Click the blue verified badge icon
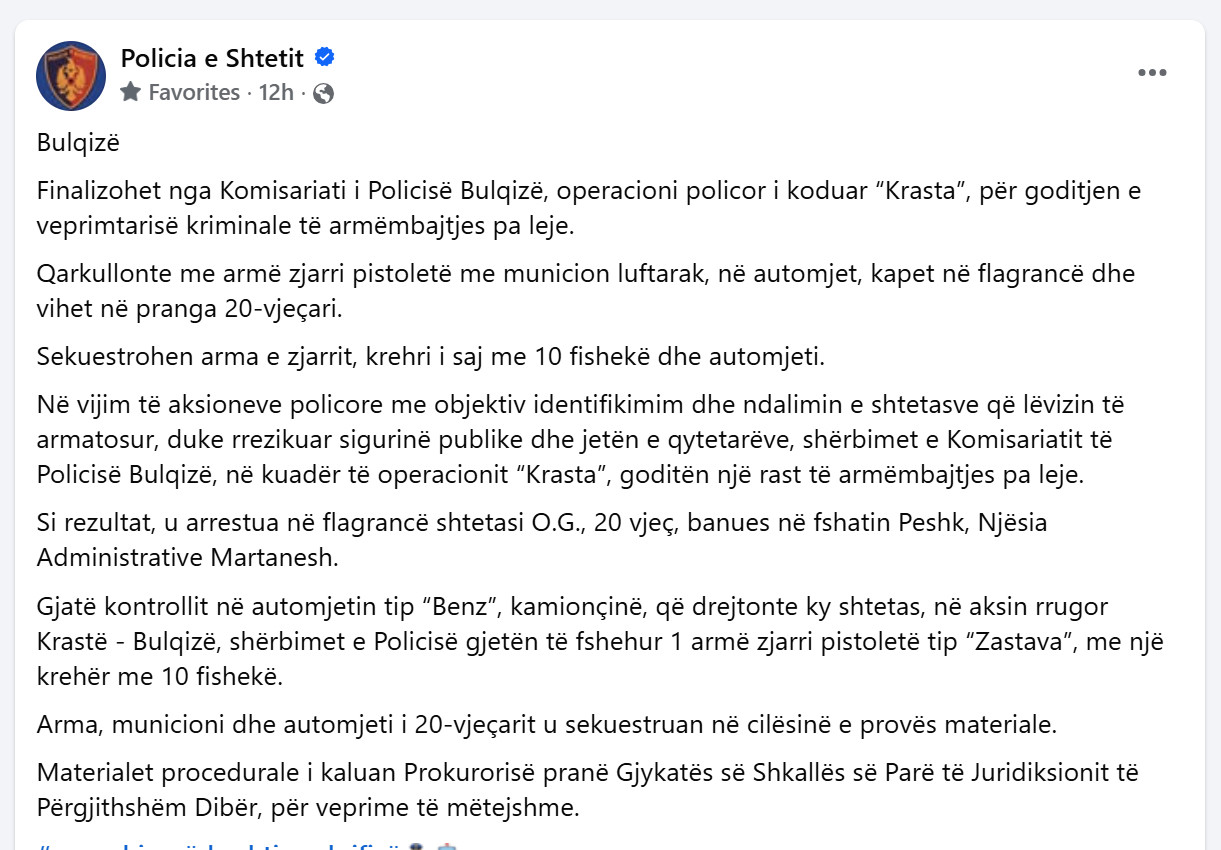Image resolution: width=1221 pixels, height=850 pixels. click(324, 59)
